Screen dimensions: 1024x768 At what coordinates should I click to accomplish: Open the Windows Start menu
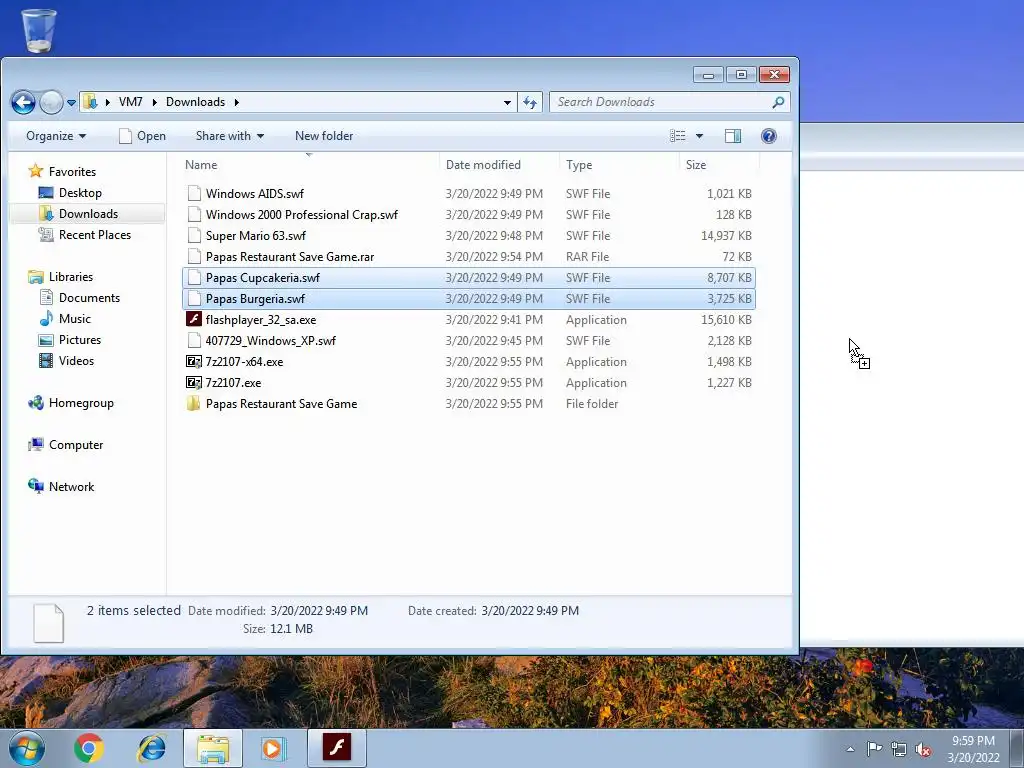pos(27,748)
